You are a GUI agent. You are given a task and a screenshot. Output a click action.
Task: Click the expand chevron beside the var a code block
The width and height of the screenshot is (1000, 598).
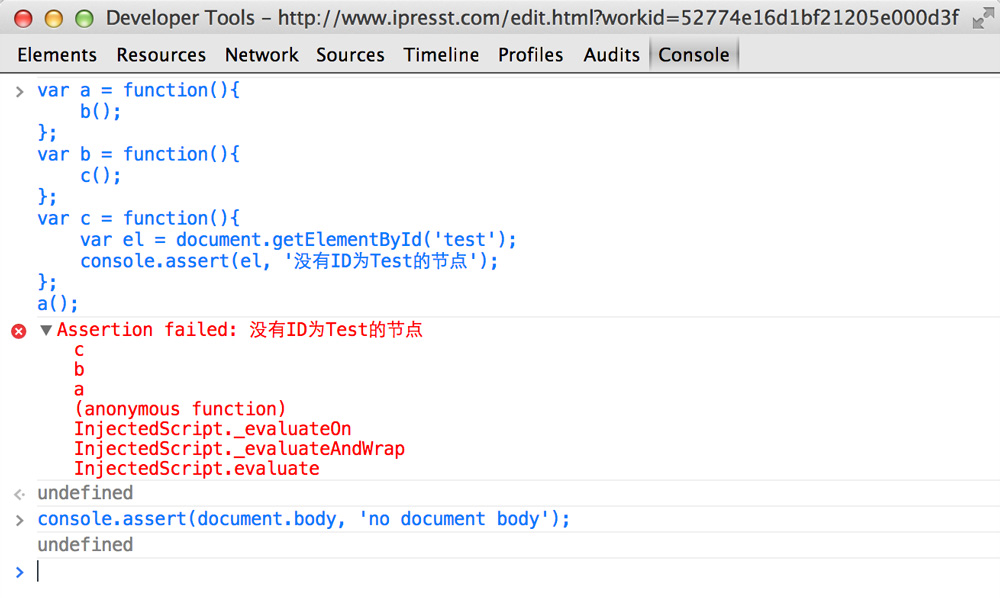point(19,90)
